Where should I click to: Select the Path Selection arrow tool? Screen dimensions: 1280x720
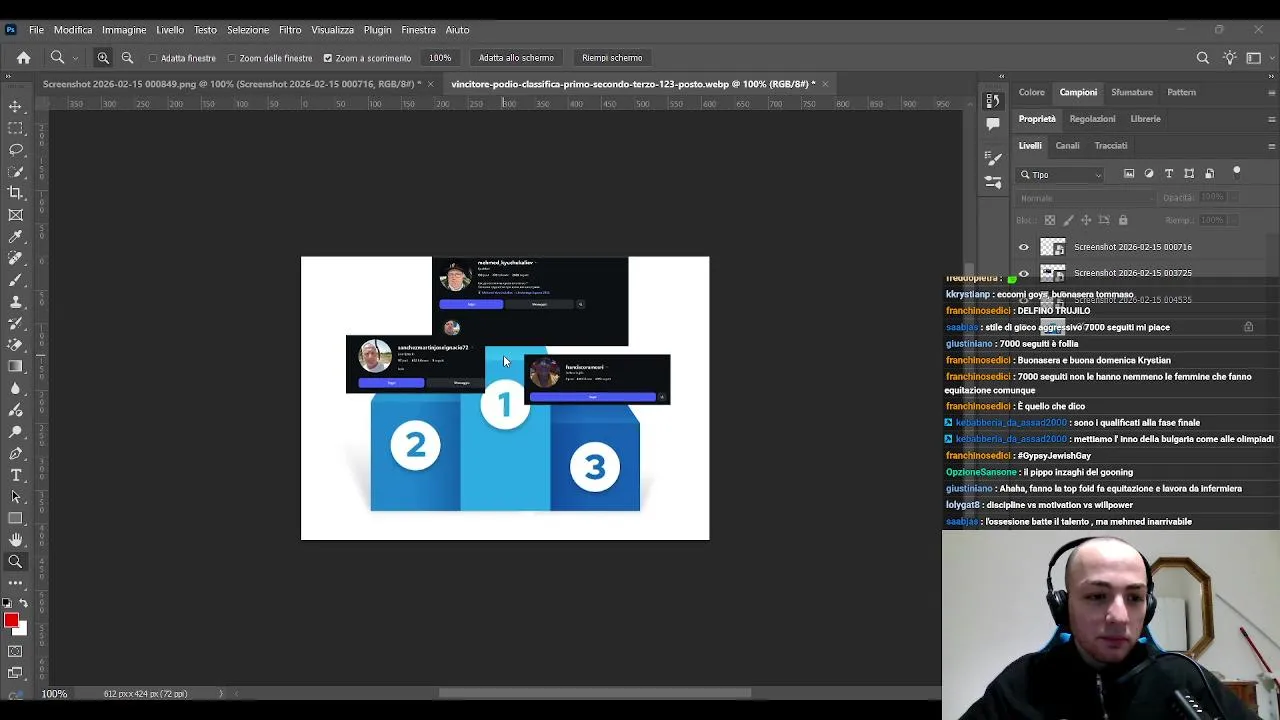[x=15, y=496]
